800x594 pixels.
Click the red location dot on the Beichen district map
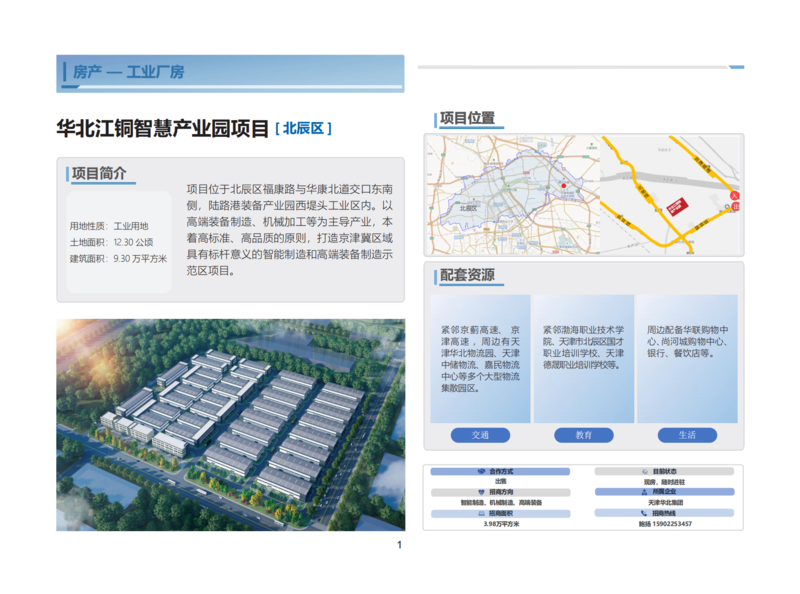pos(564,186)
